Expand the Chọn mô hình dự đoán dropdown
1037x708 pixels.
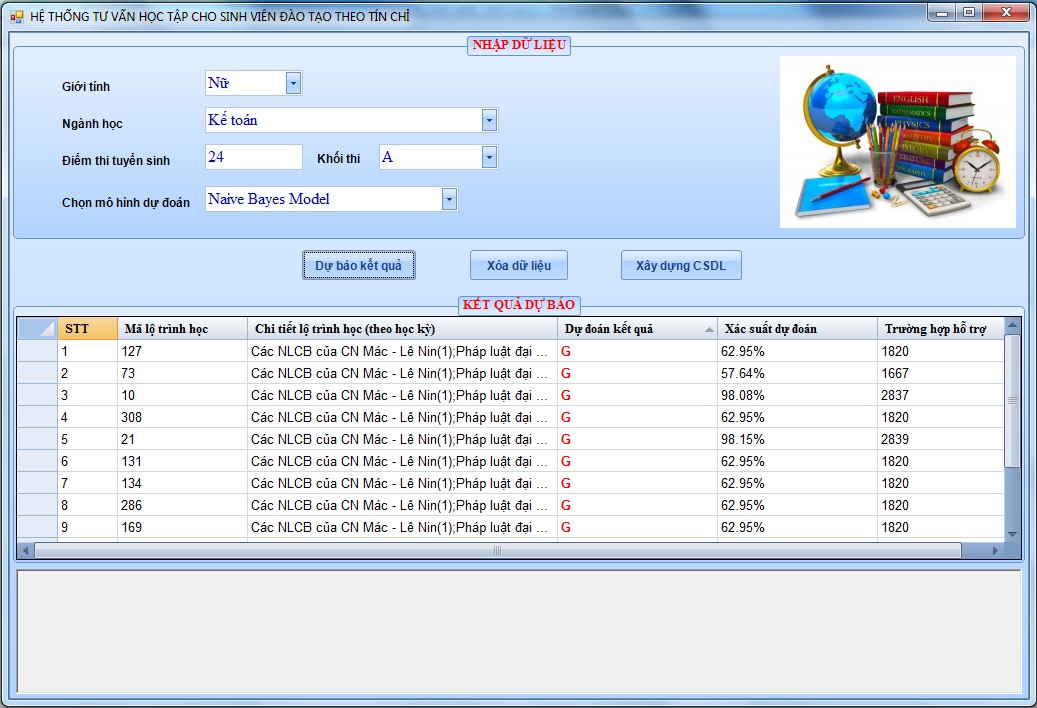[449, 200]
